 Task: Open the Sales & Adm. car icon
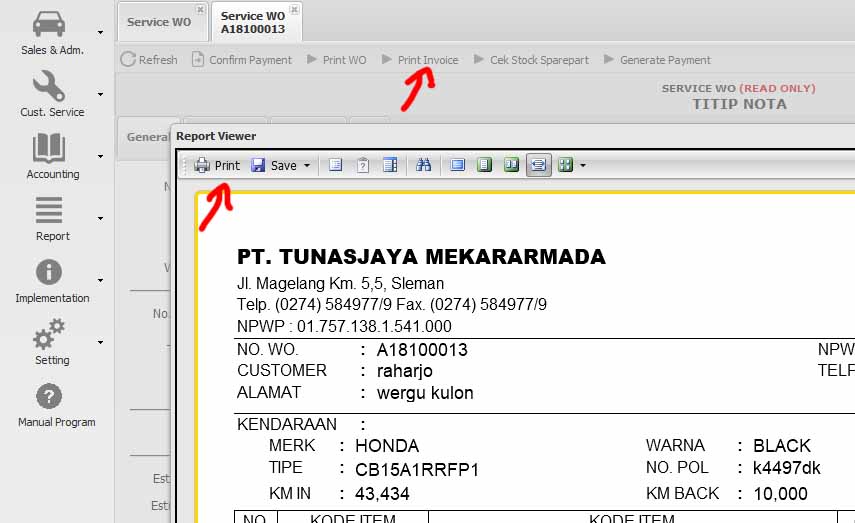click(49, 24)
